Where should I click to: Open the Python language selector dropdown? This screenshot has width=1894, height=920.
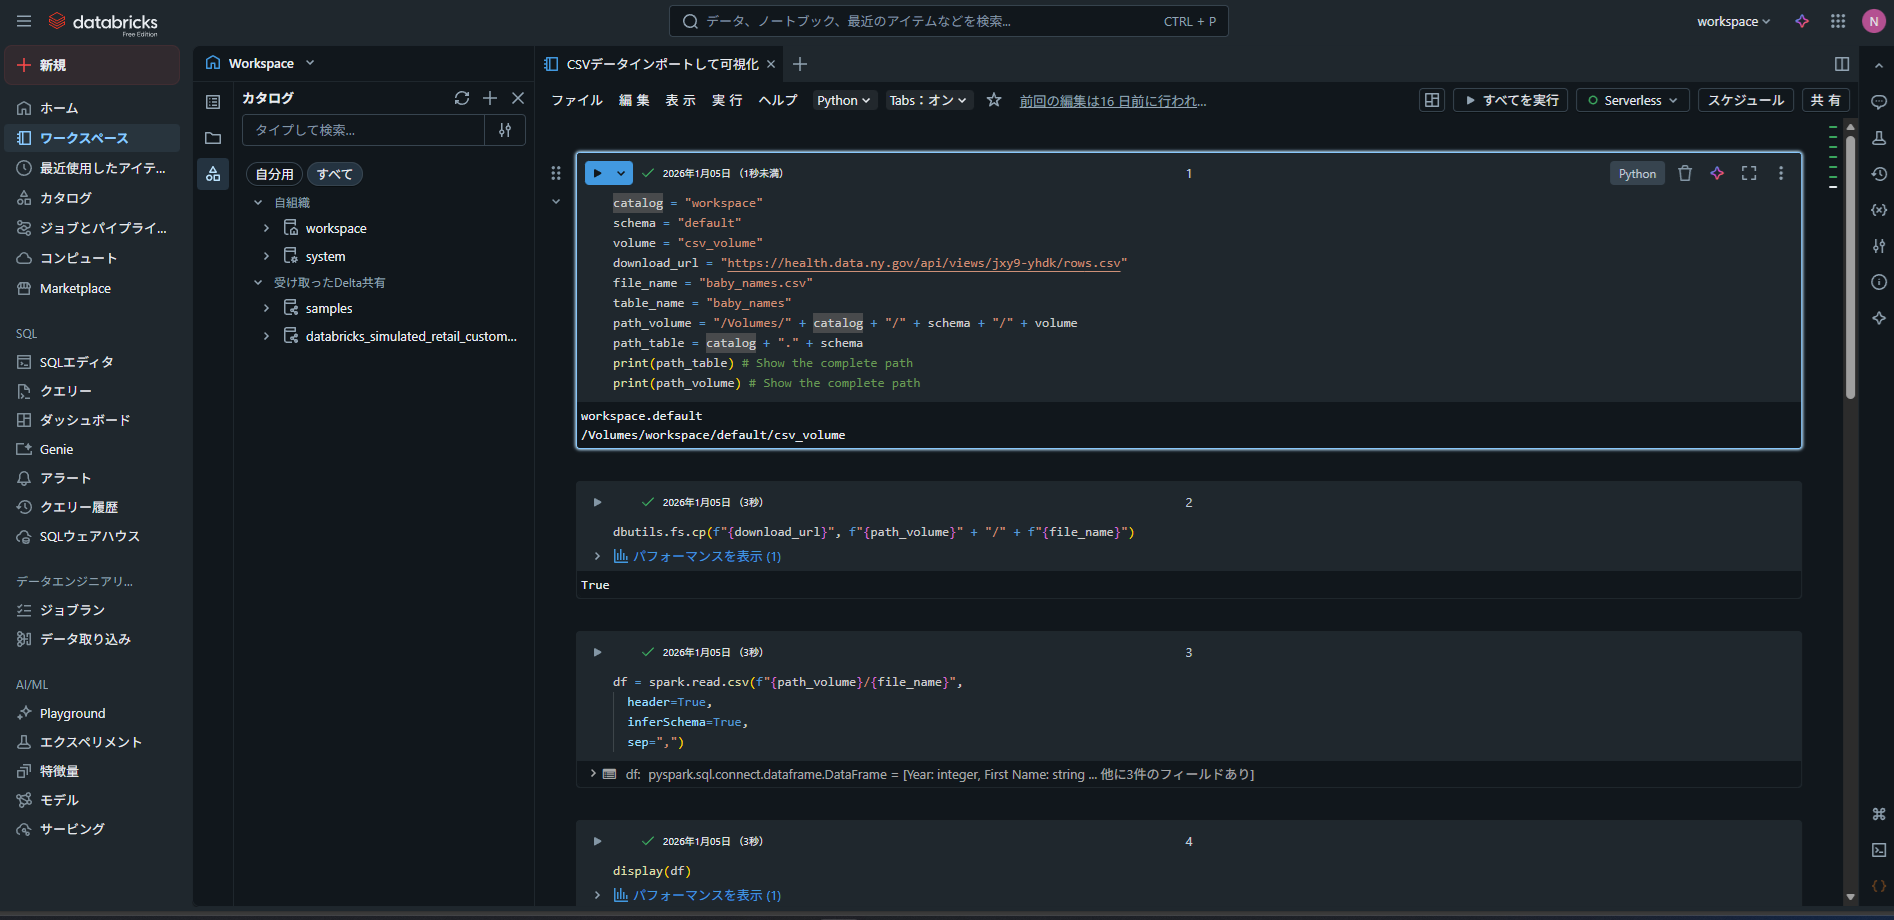843,99
